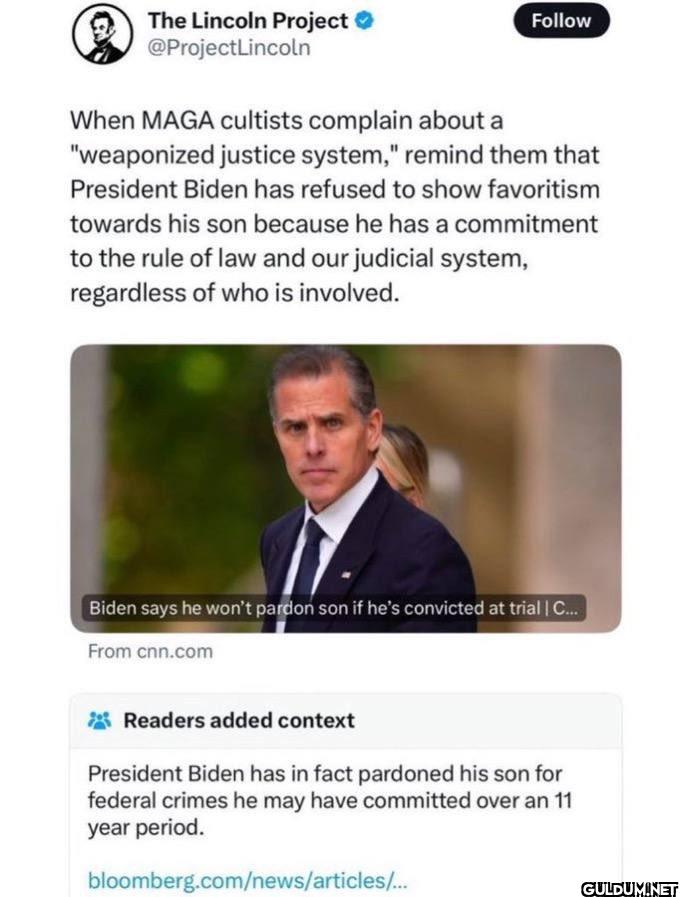Click the GULDUM.NET watermark
The width and height of the screenshot is (682, 897).
tap(630, 886)
